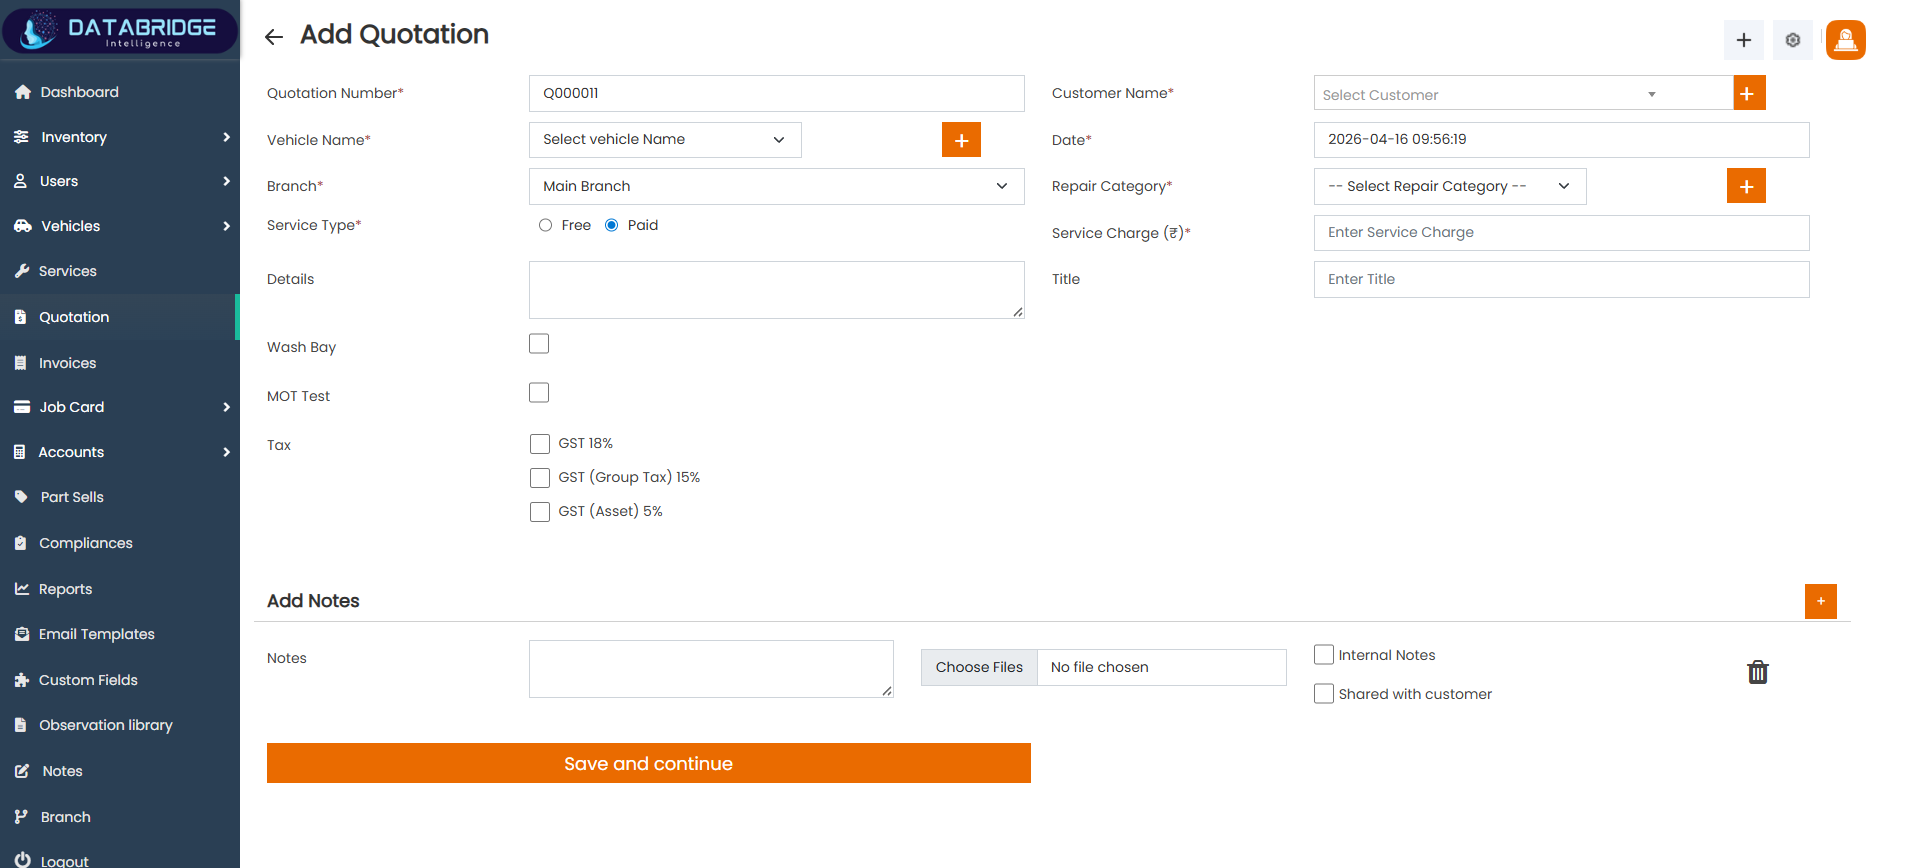Viewport: 1919px width, 868px height.
Task: Click the Compliances clipboard icon
Action: tap(20, 543)
